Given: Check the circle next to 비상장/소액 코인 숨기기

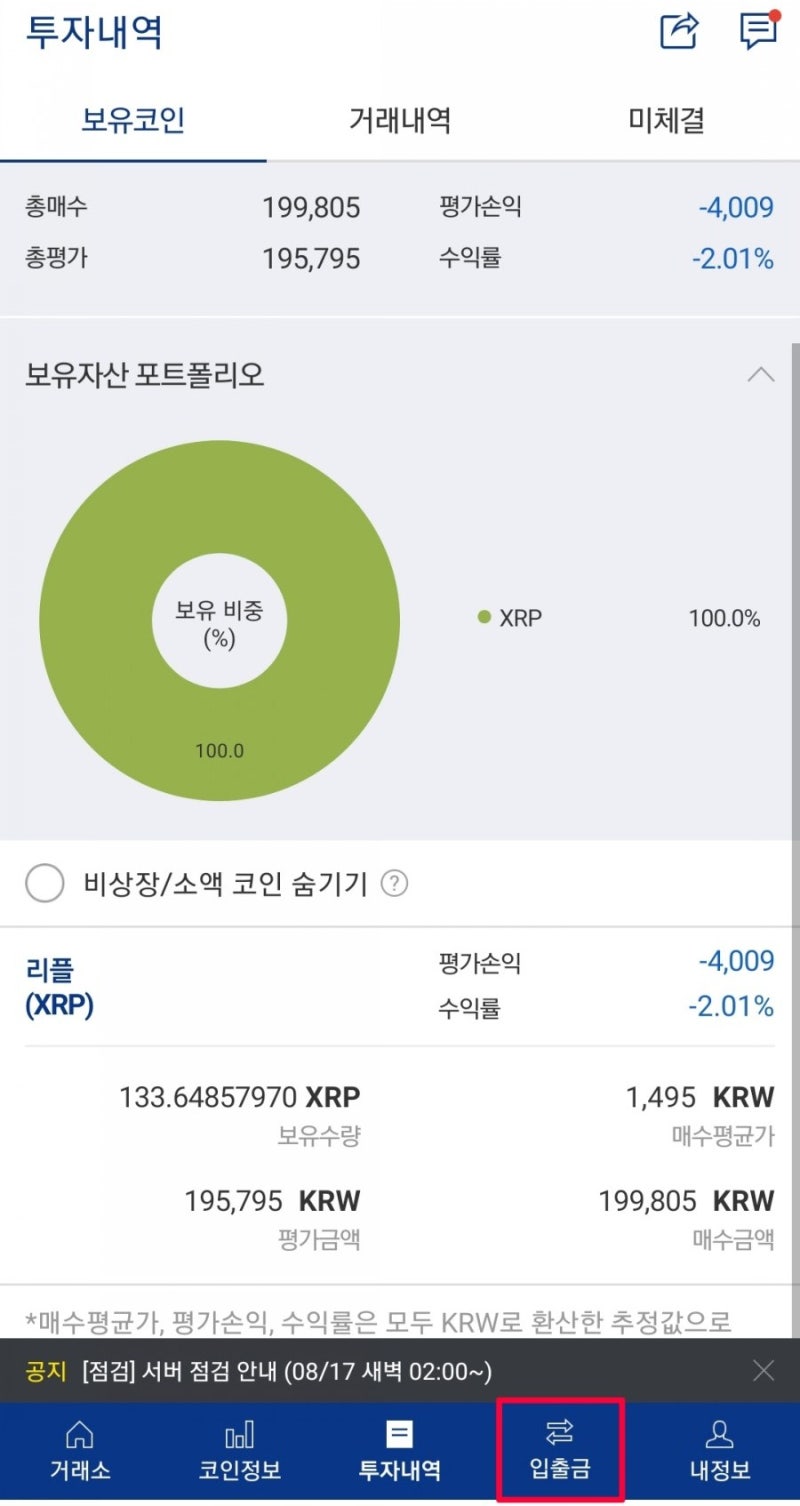Looking at the screenshot, I should click(x=45, y=883).
